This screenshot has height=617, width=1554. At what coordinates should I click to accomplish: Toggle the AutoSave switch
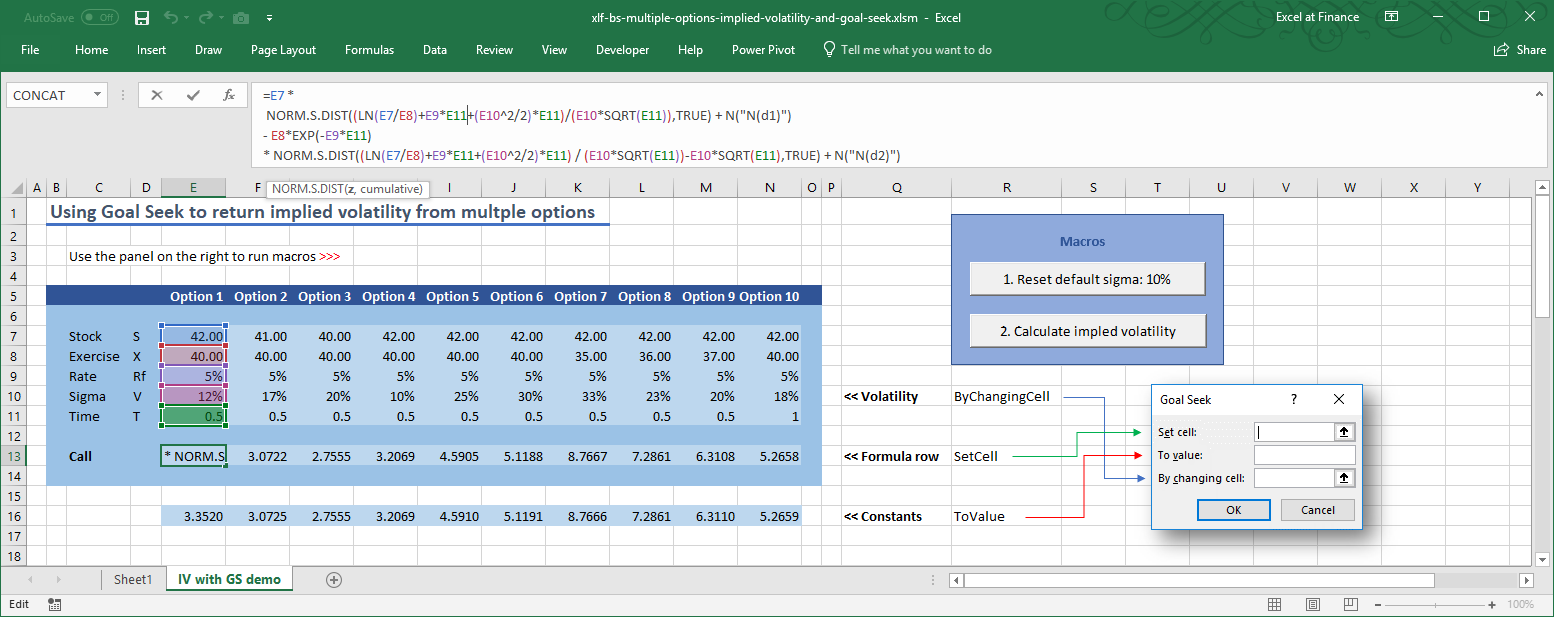click(x=99, y=18)
